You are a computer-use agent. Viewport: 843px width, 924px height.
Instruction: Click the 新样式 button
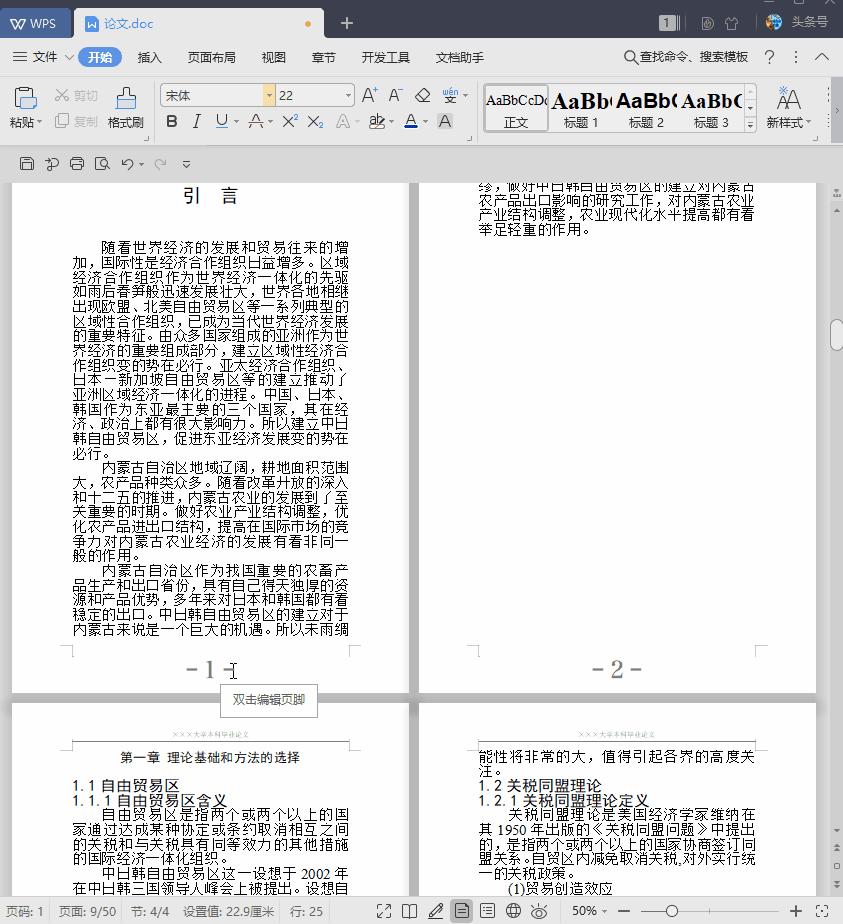pyautogui.click(x=788, y=108)
